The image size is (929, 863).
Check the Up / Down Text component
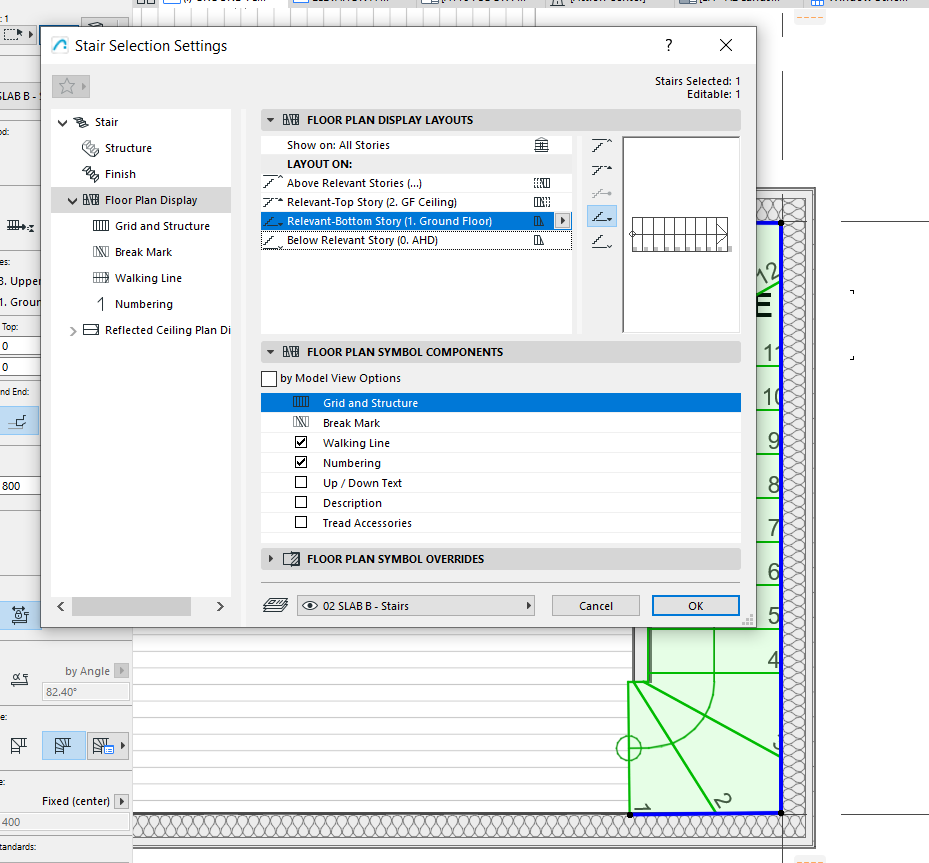click(x=301, y=483)
